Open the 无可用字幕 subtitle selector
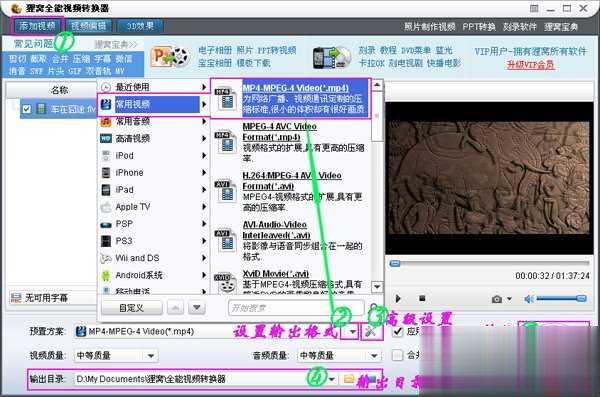This screenshot has height=397, width=600. [x=53, y=298]
